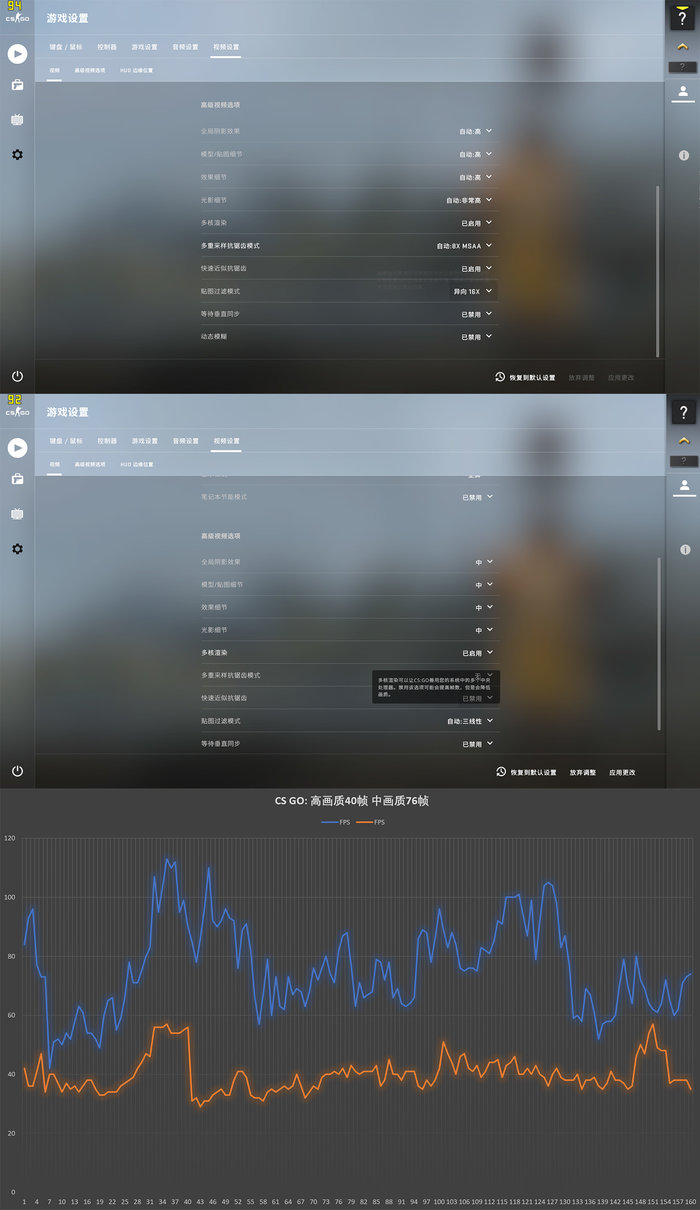Click the settings gear icon in lower screen
Viewport: 700px width, 1210px height.
pyautogui.click(x=17, y=549)
